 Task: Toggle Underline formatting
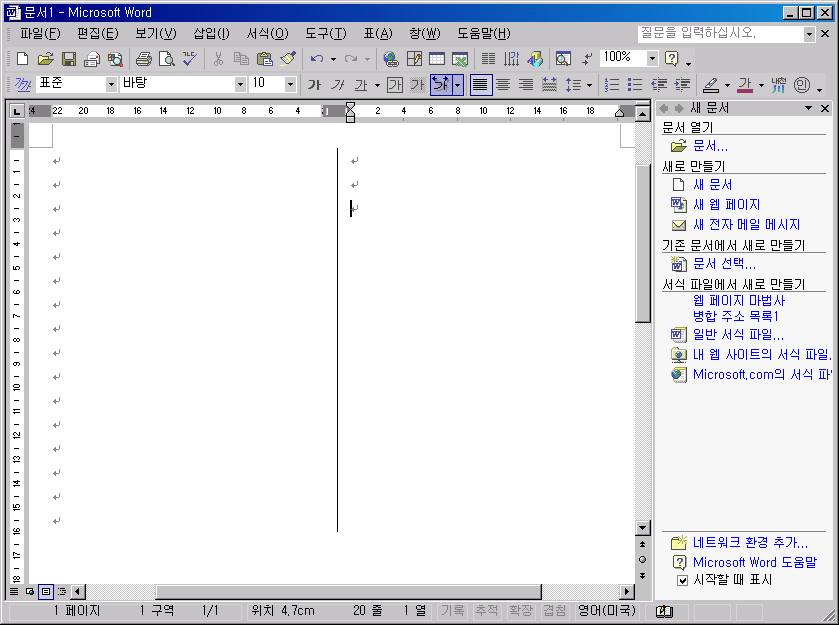(361, 85)
